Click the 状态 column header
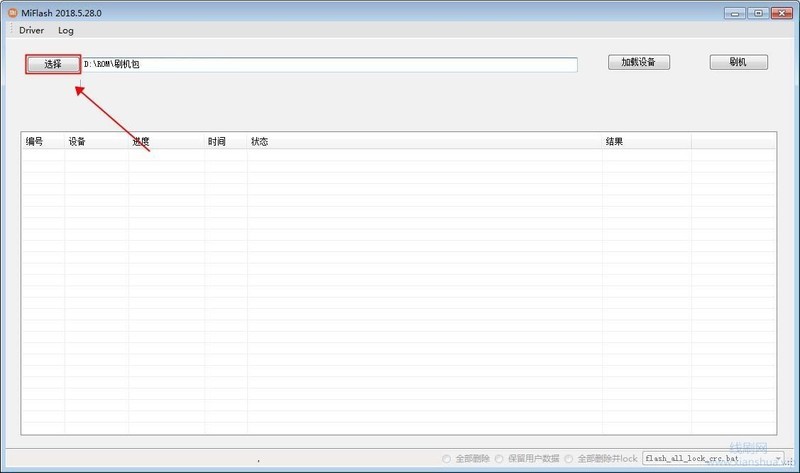Screen dimensions: 800x473 424,141
